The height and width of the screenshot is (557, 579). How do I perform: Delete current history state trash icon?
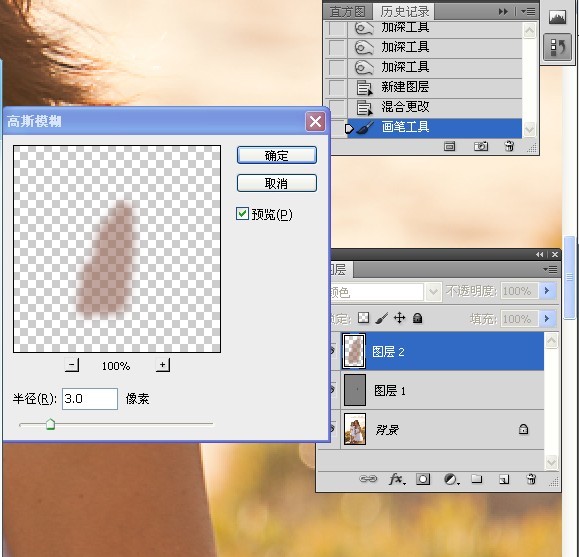tap(509, 147)
